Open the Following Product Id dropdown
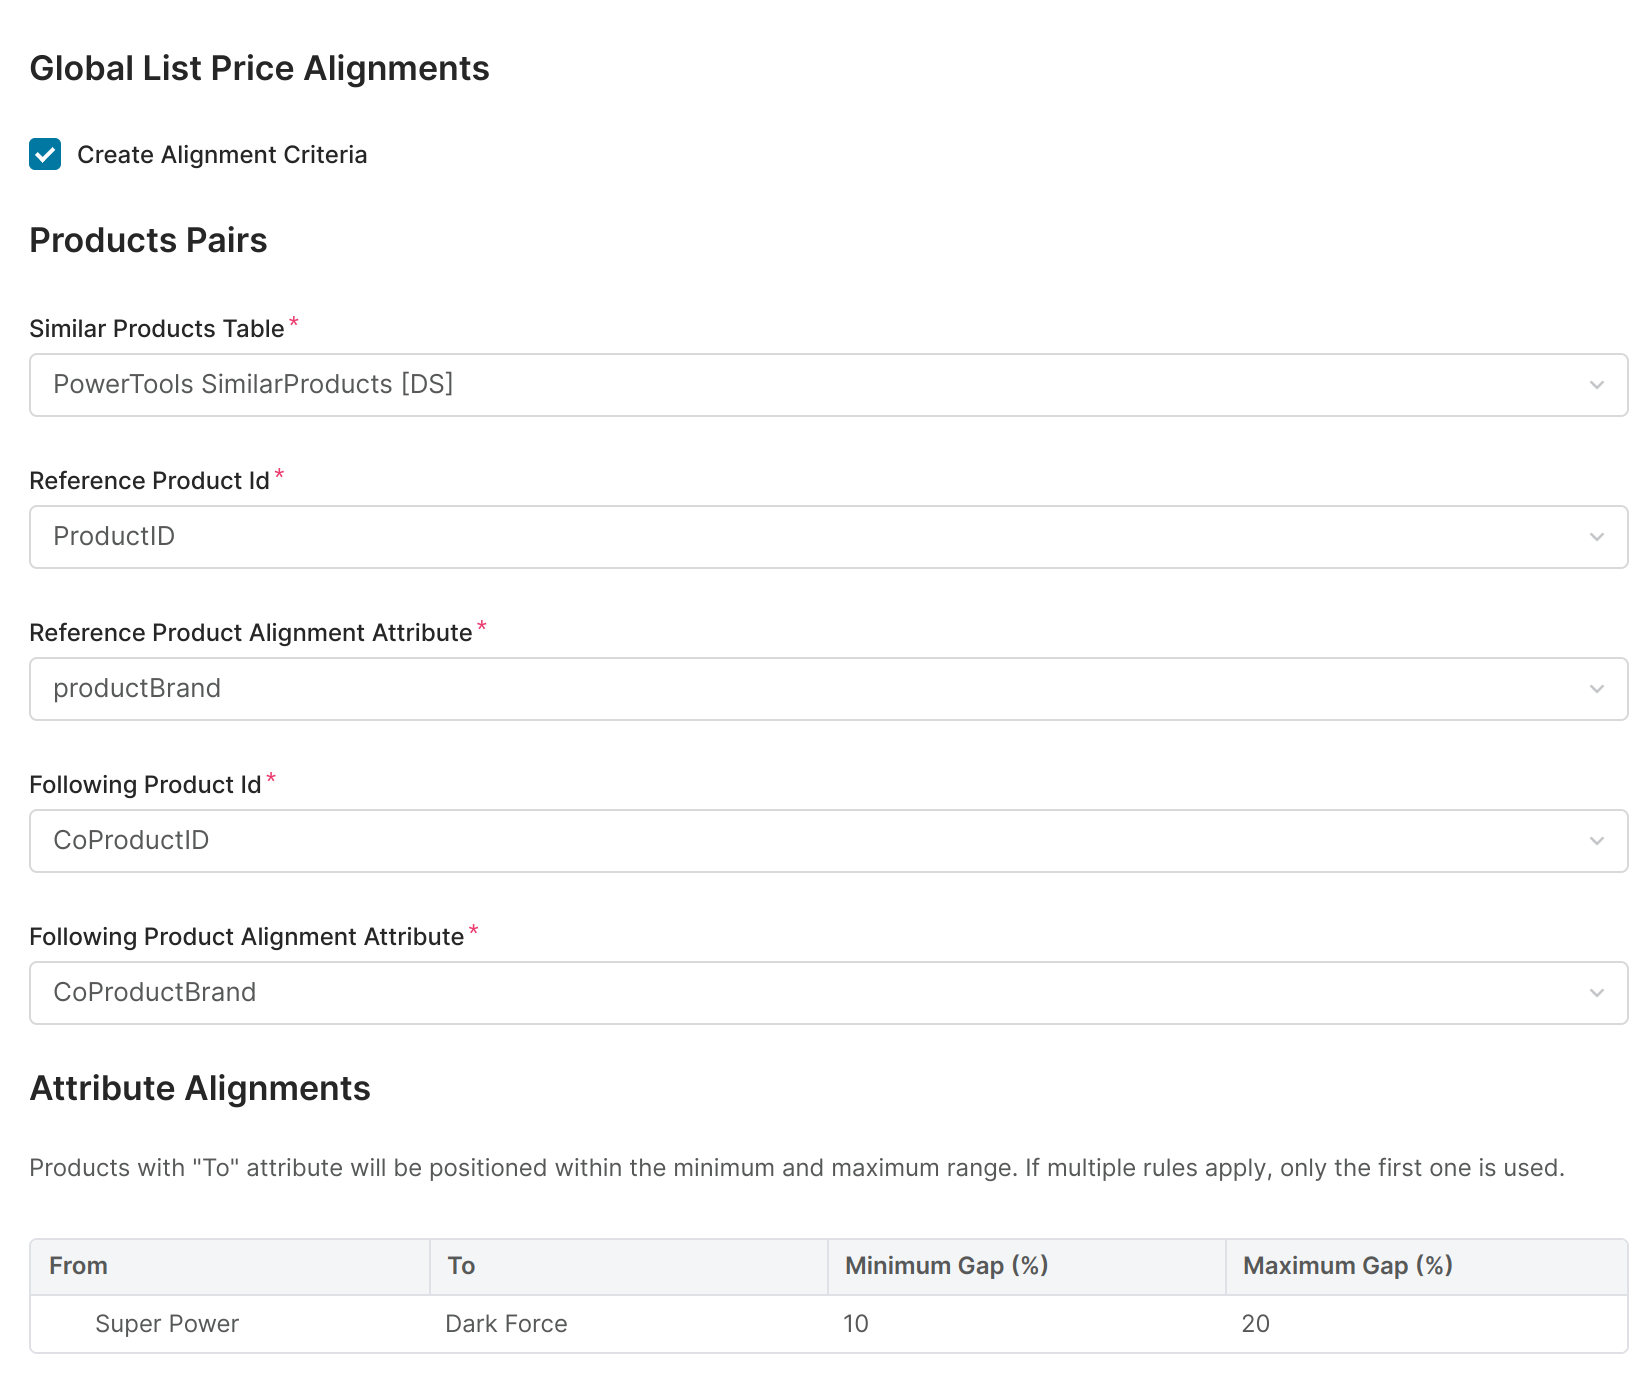 [800, 841]
